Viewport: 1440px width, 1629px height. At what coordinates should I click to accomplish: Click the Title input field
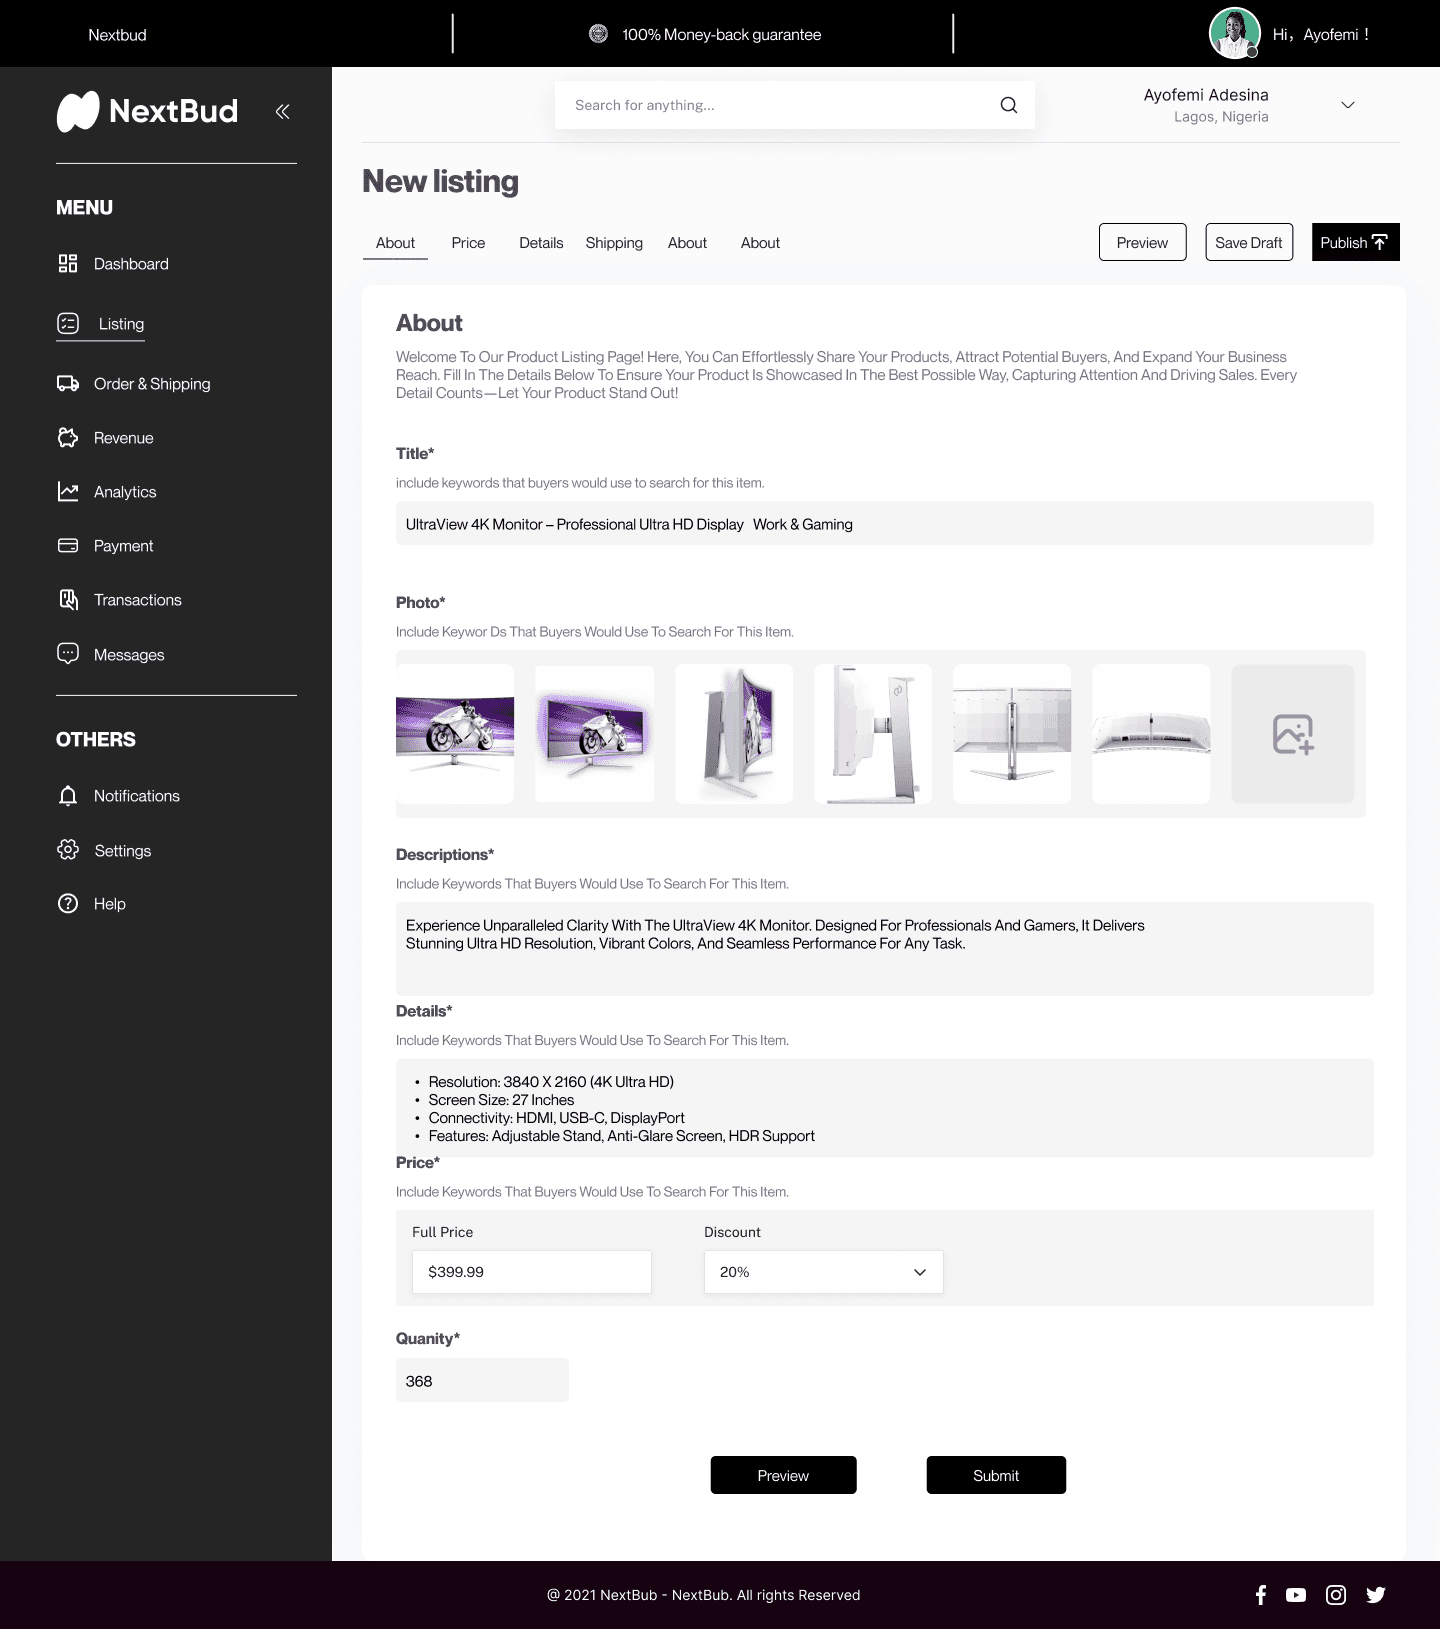884,524
